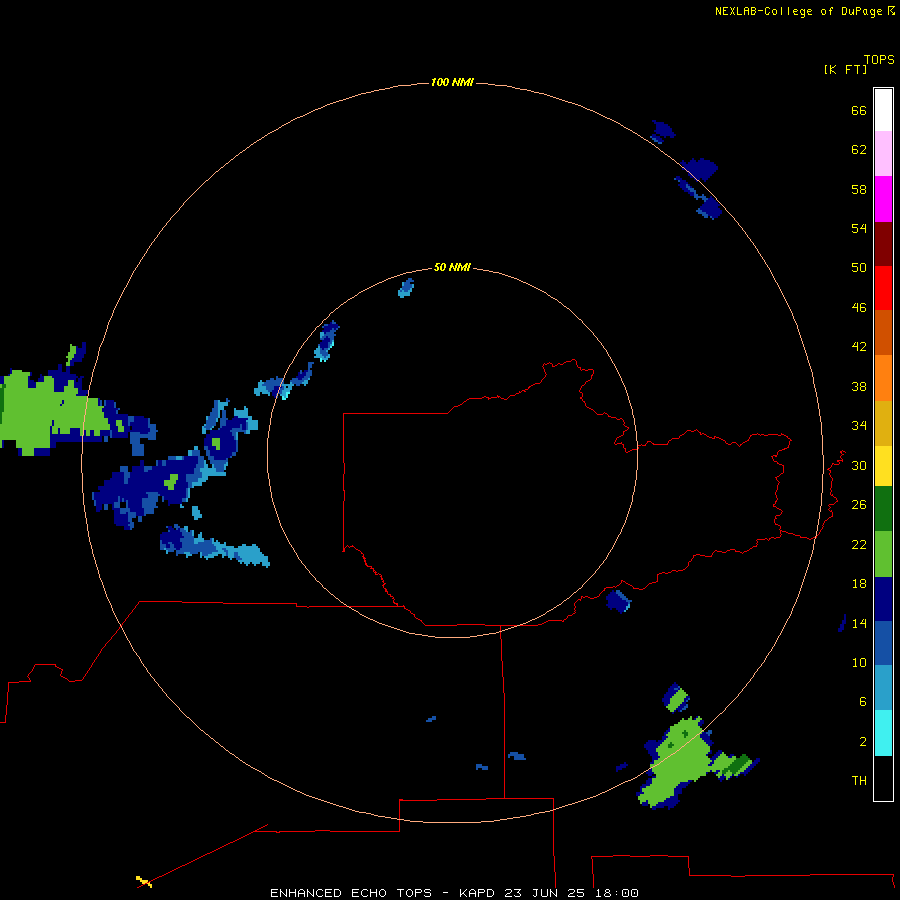Select the 38 legend value
Image resolution: width=900 pixels, height=900 pixels.
click(859, 386)
